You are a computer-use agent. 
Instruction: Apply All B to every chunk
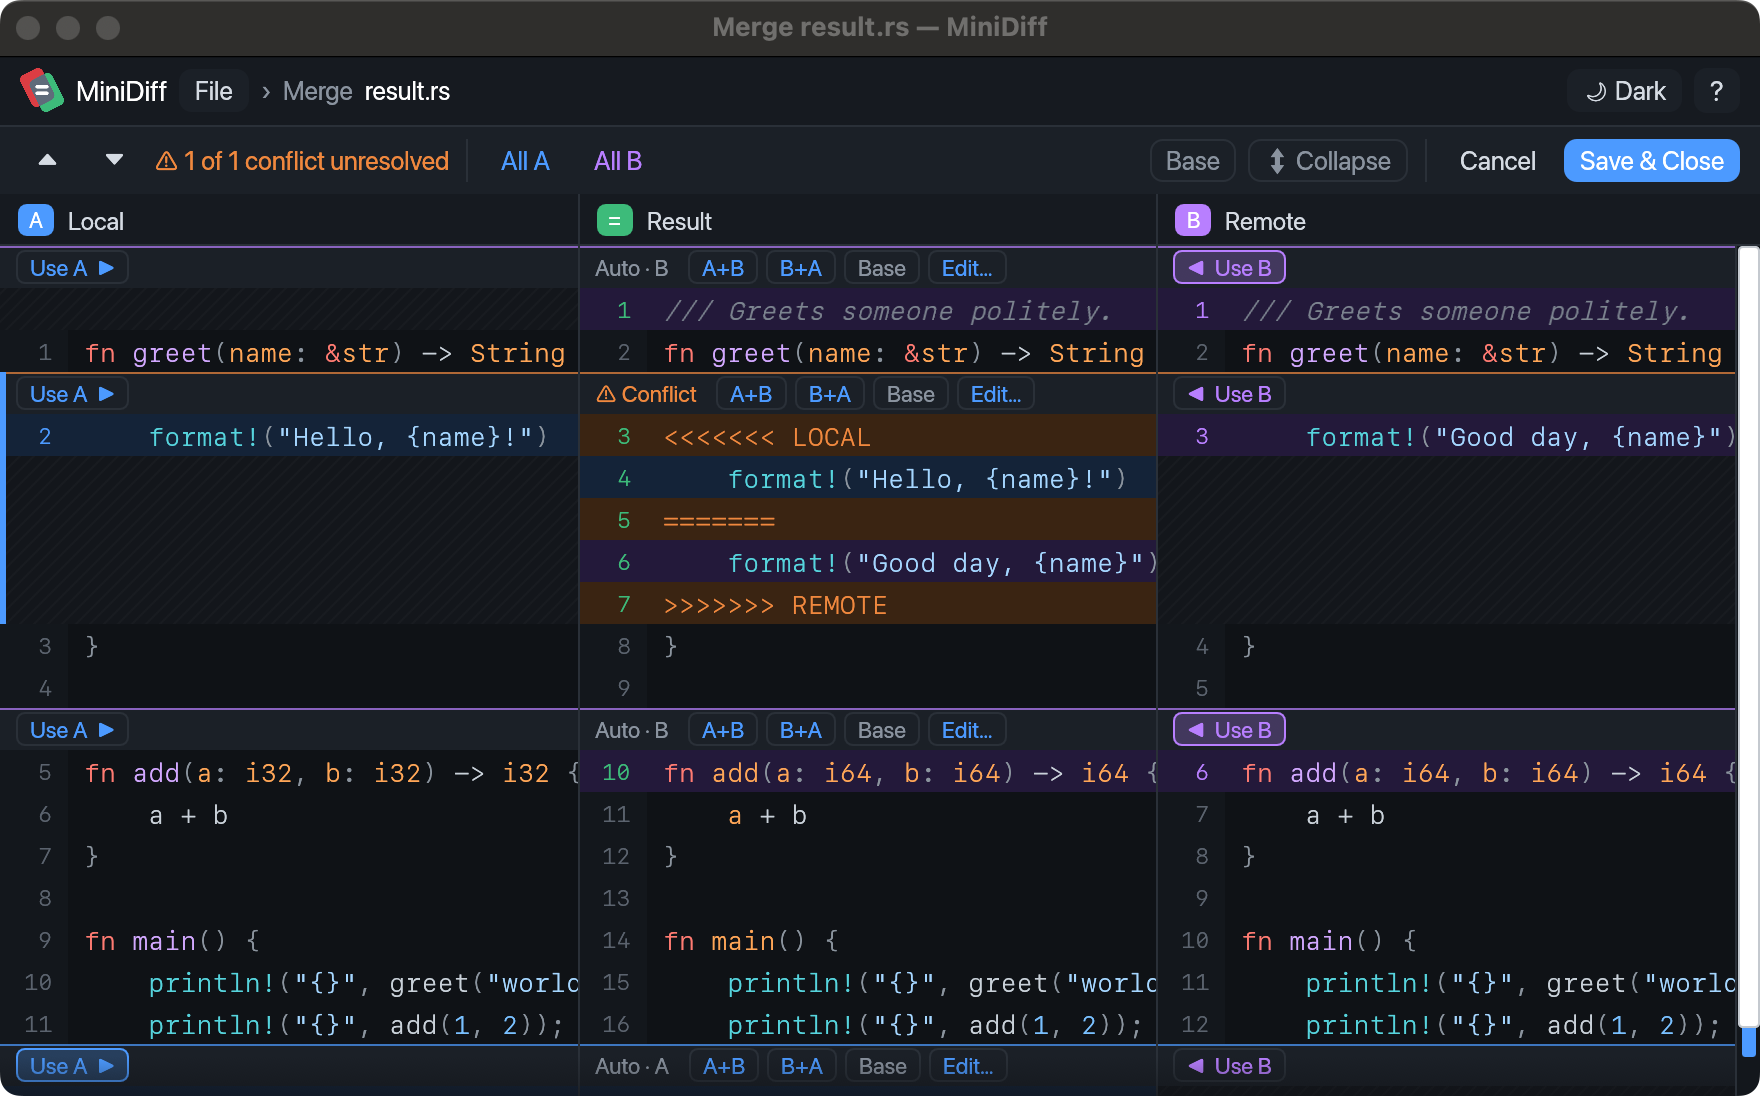tap(618, 161)
